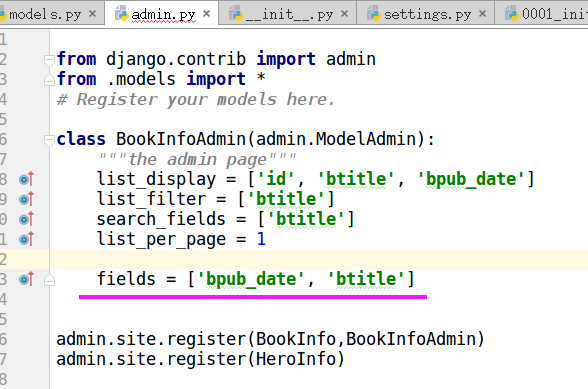Place cursor on the empty highlighted line

coord(319,259)
